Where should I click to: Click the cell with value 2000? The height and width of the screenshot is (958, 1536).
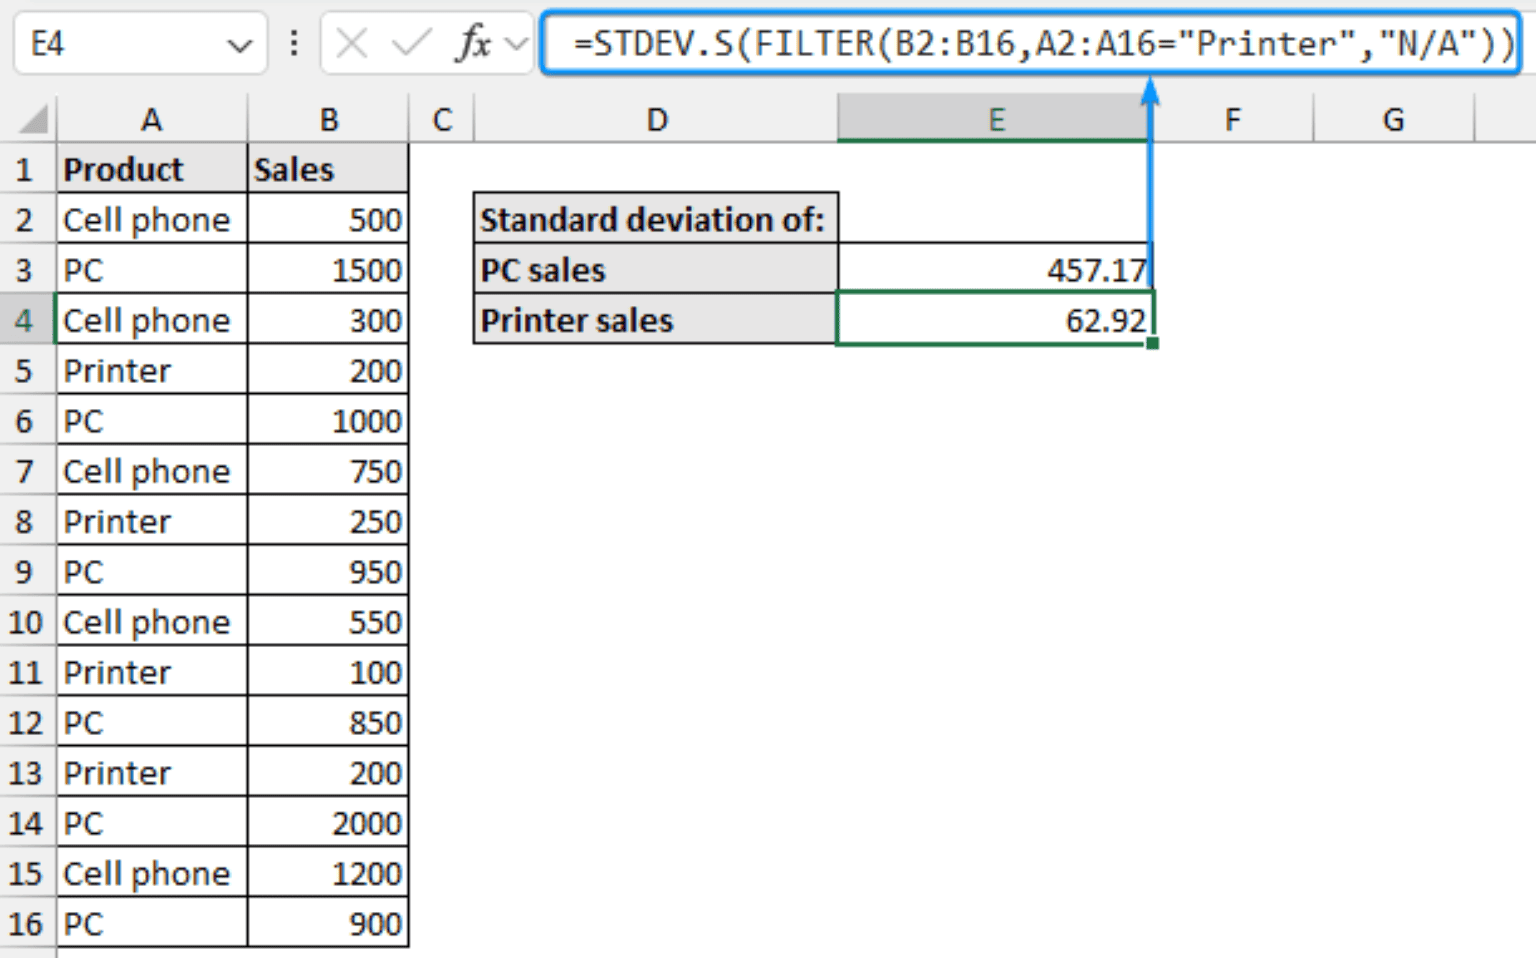click(328, 822)
